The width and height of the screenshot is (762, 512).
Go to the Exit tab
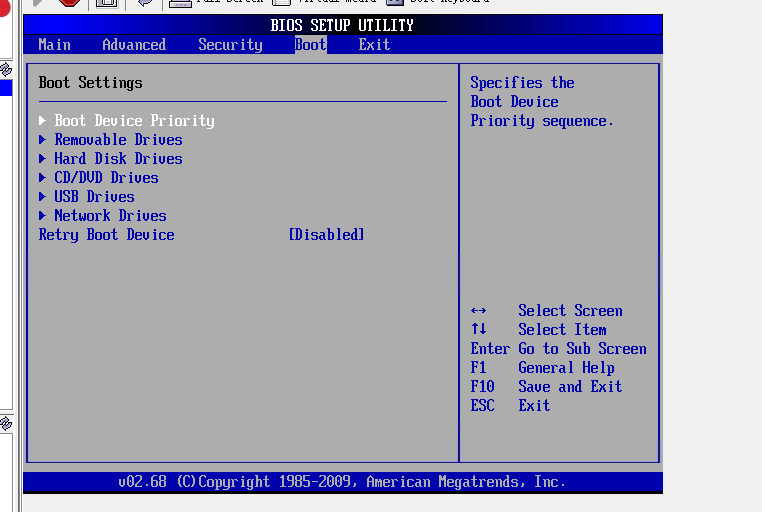point(374,45)
